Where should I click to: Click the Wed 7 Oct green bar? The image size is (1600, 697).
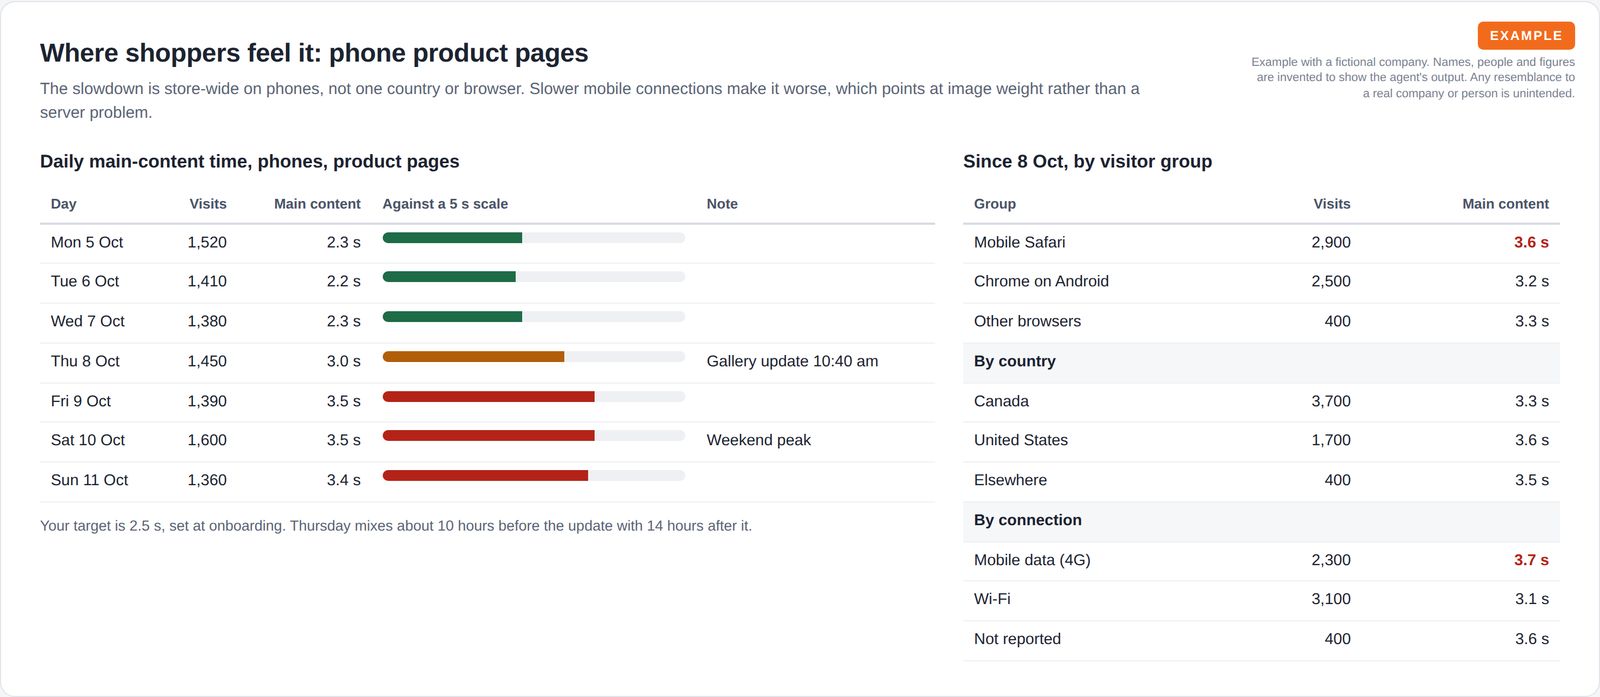(452, 317)
